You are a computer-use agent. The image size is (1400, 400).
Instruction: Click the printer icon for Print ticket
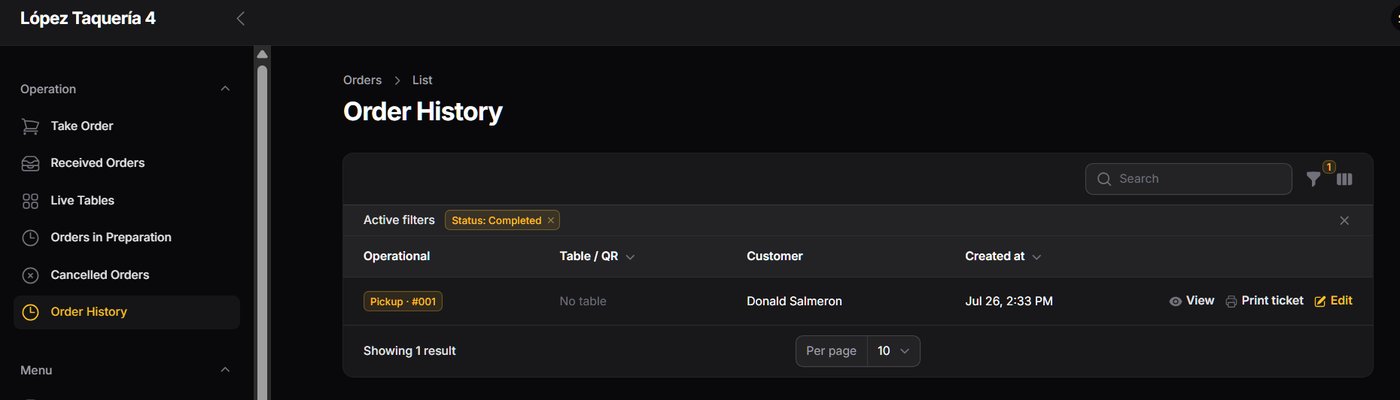click(x=1231, y=301)
